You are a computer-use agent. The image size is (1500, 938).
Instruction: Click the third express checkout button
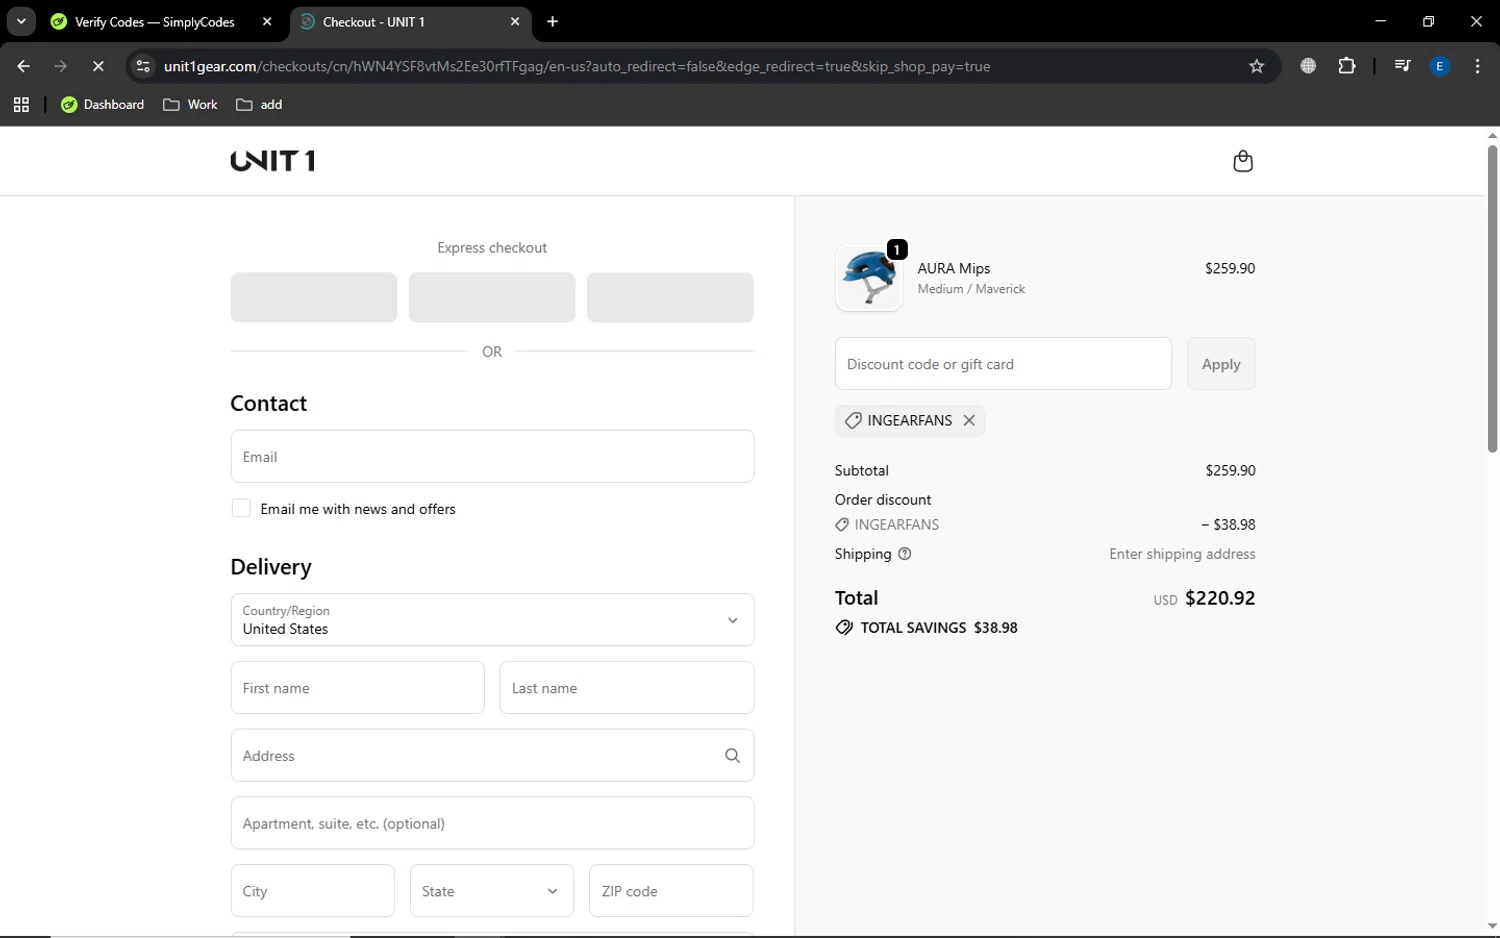pos(670,297)
